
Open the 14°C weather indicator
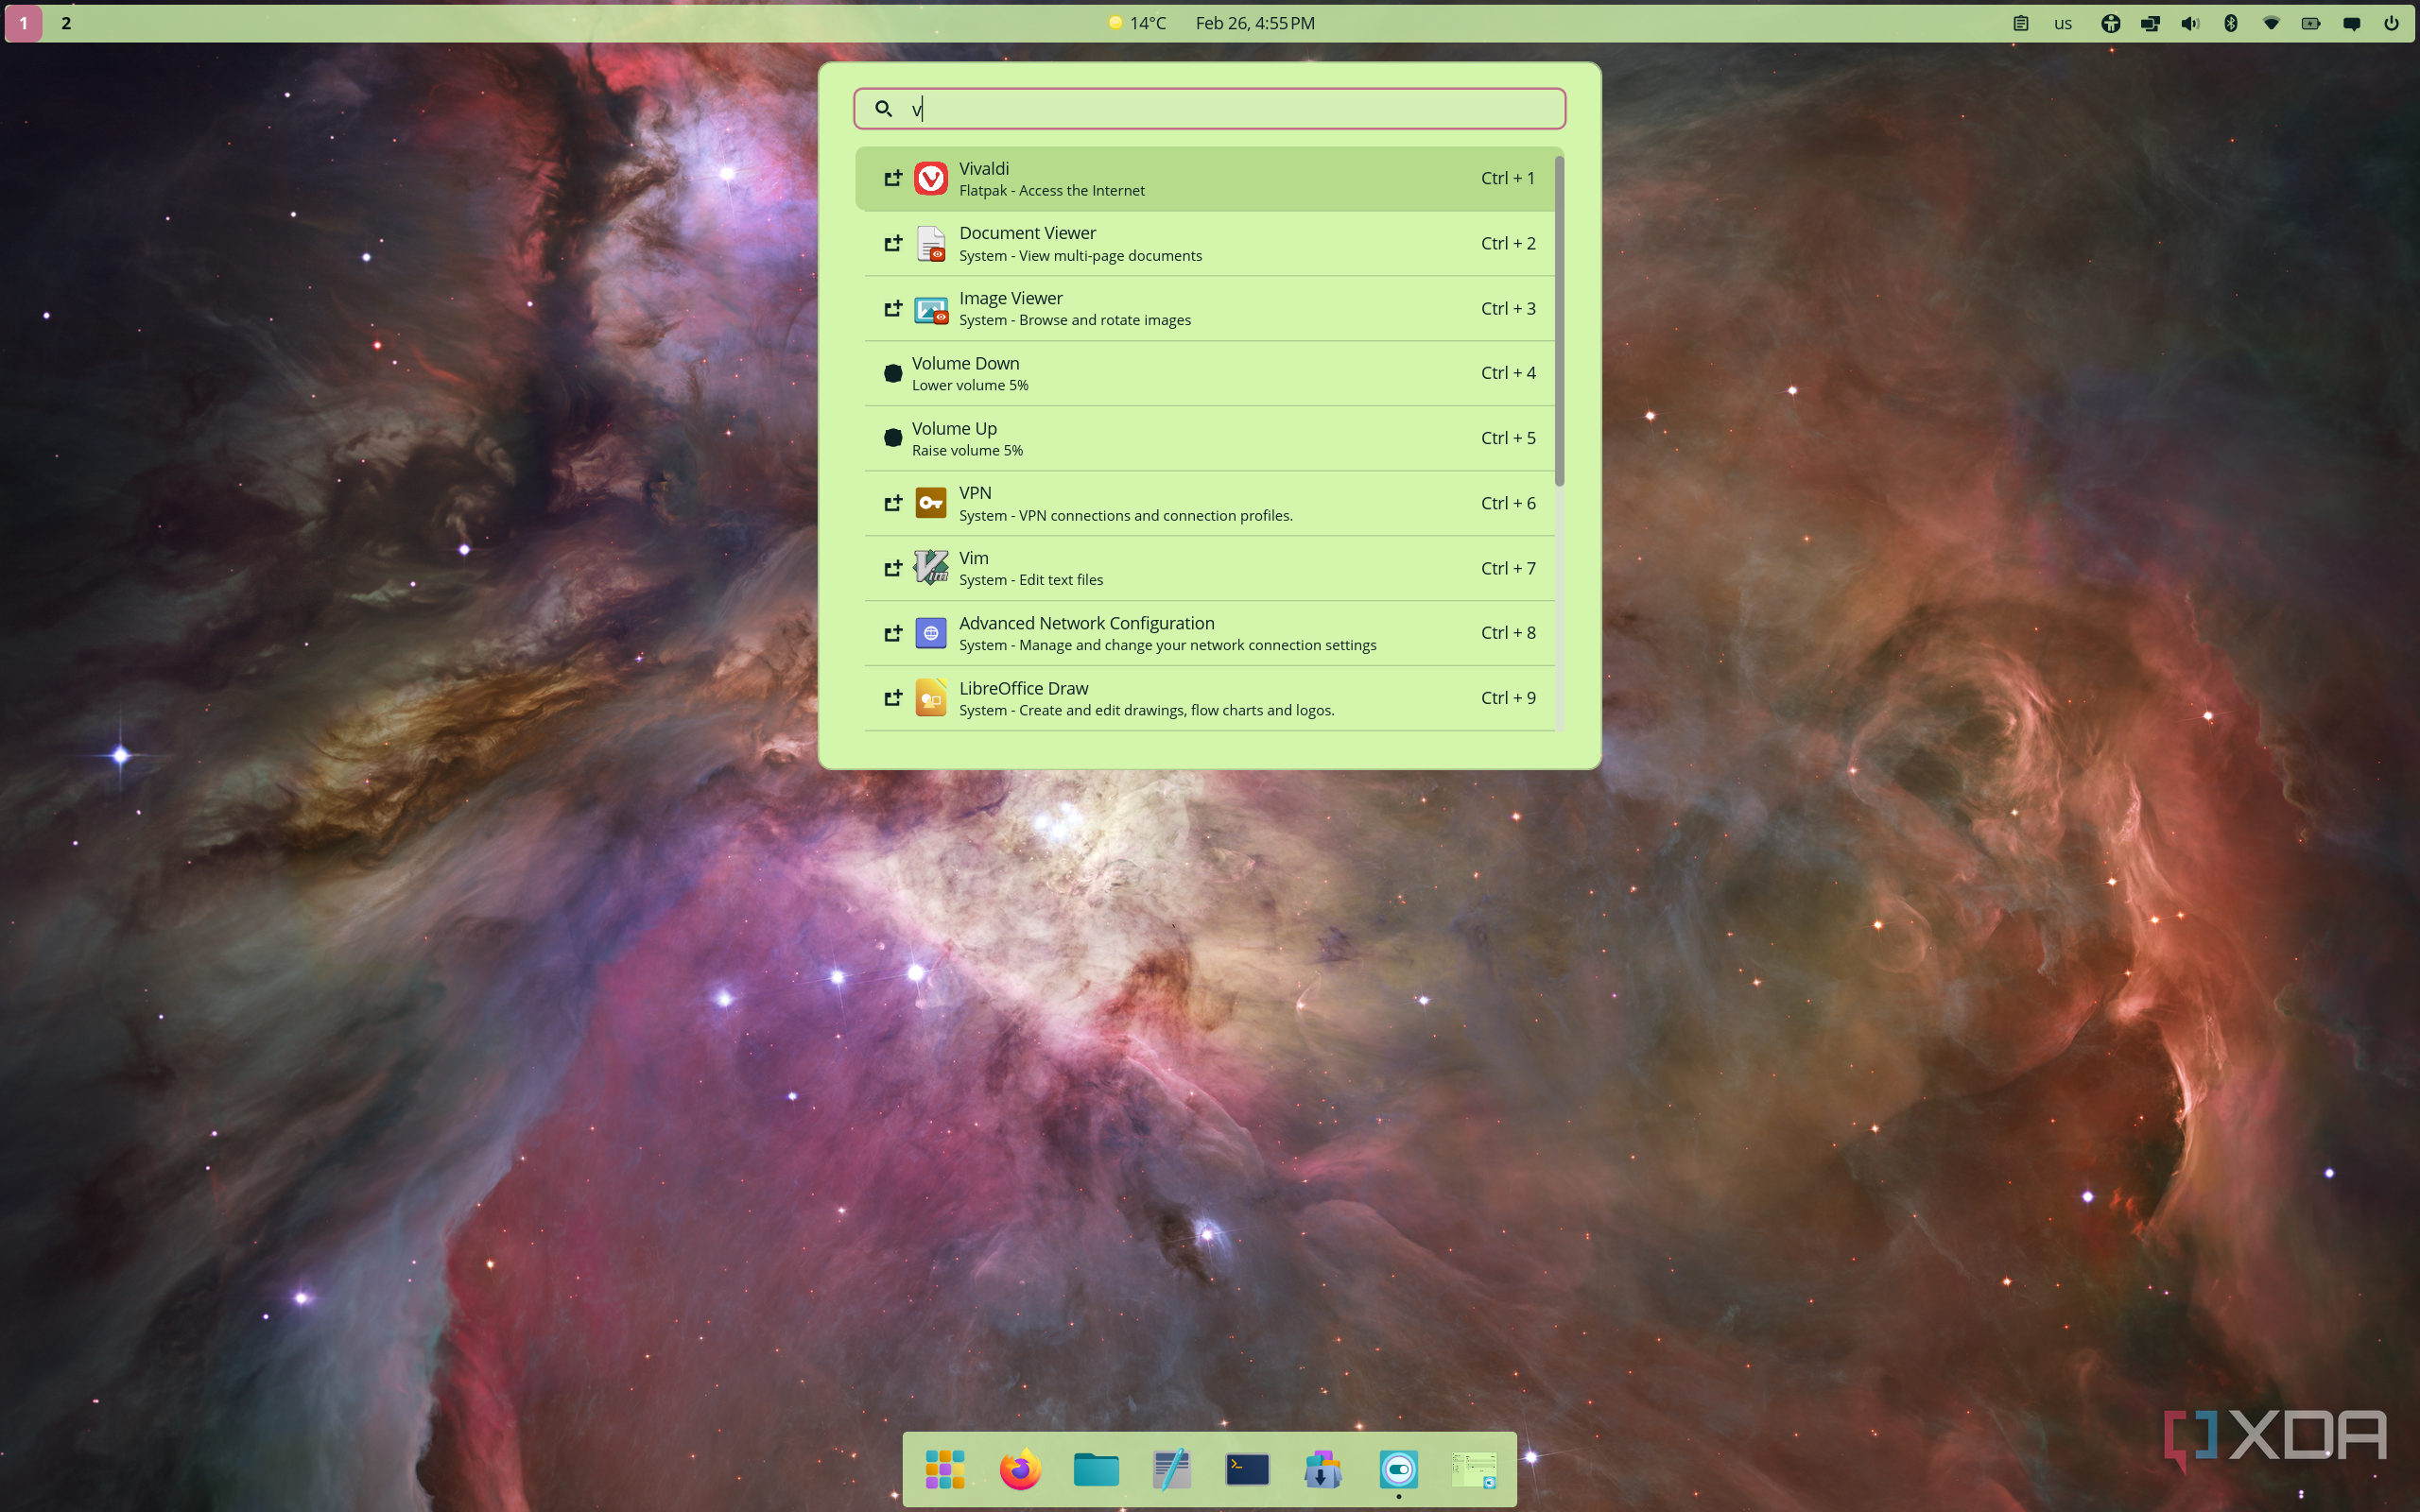click(x=1137, y=23)
